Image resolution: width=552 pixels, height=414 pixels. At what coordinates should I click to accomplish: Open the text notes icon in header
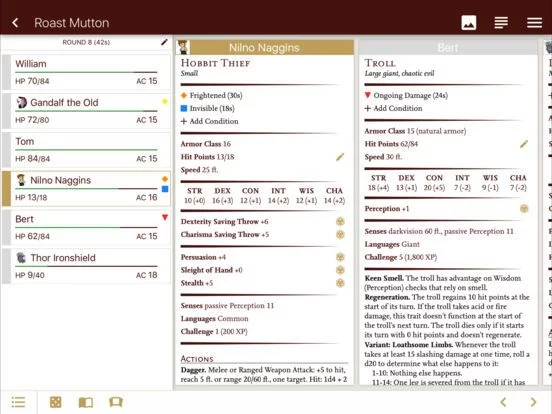pos(501,23)
